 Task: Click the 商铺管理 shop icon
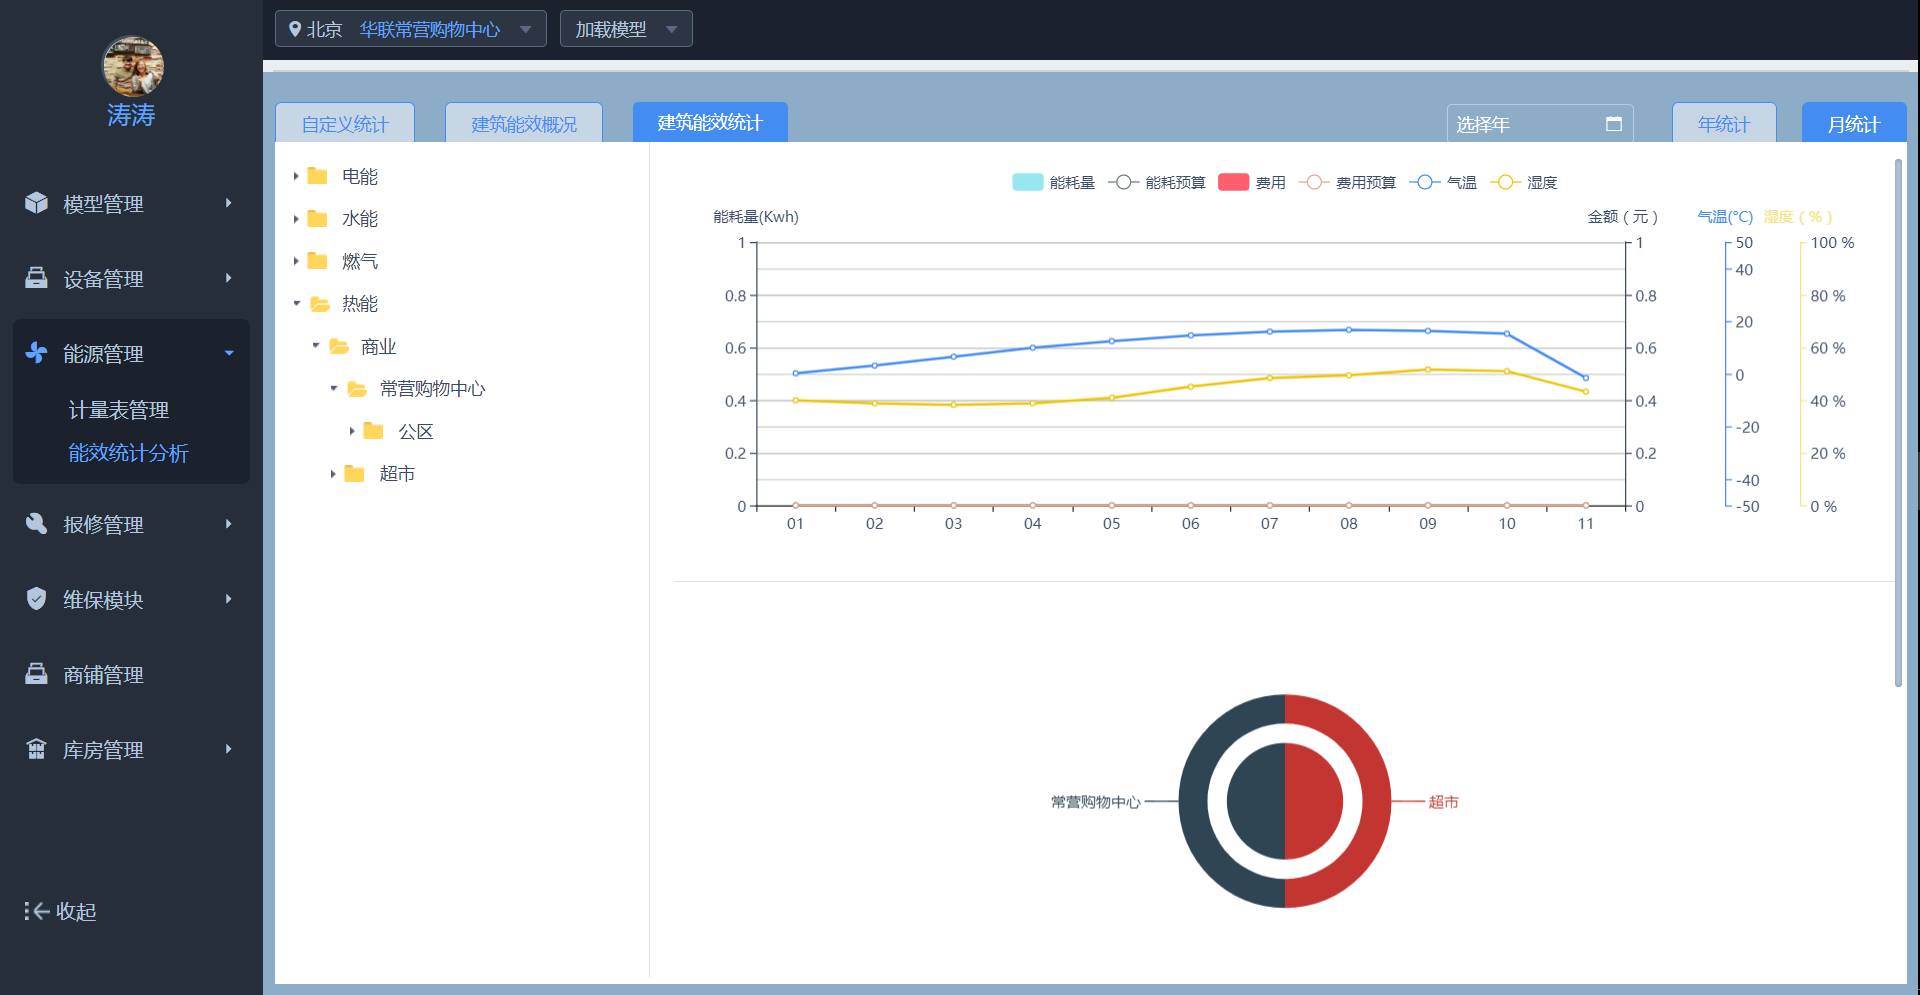pyautogui.click(x=36, y=674)
